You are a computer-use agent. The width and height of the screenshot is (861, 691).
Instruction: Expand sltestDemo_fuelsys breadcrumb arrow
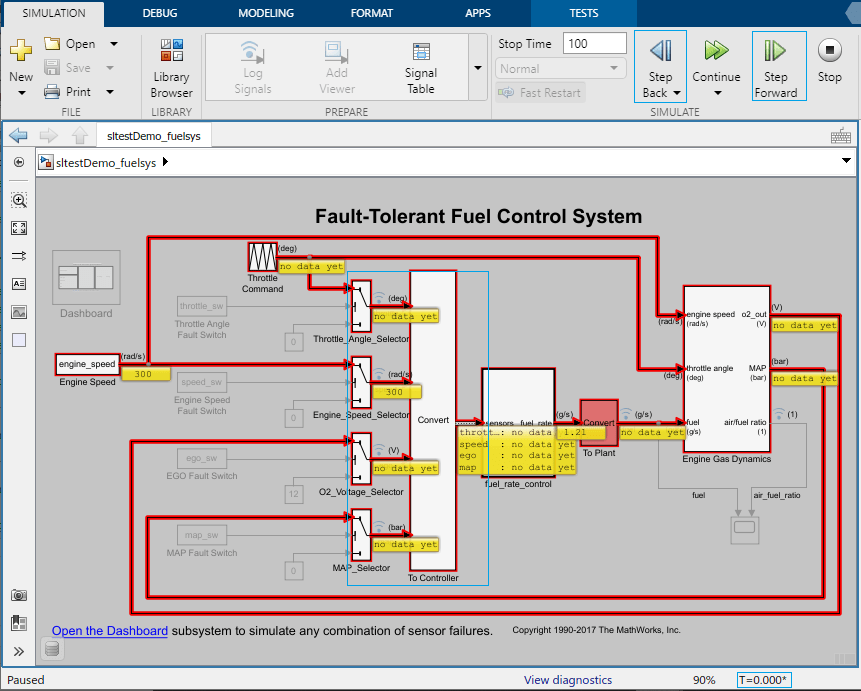(x=165, y=161)
